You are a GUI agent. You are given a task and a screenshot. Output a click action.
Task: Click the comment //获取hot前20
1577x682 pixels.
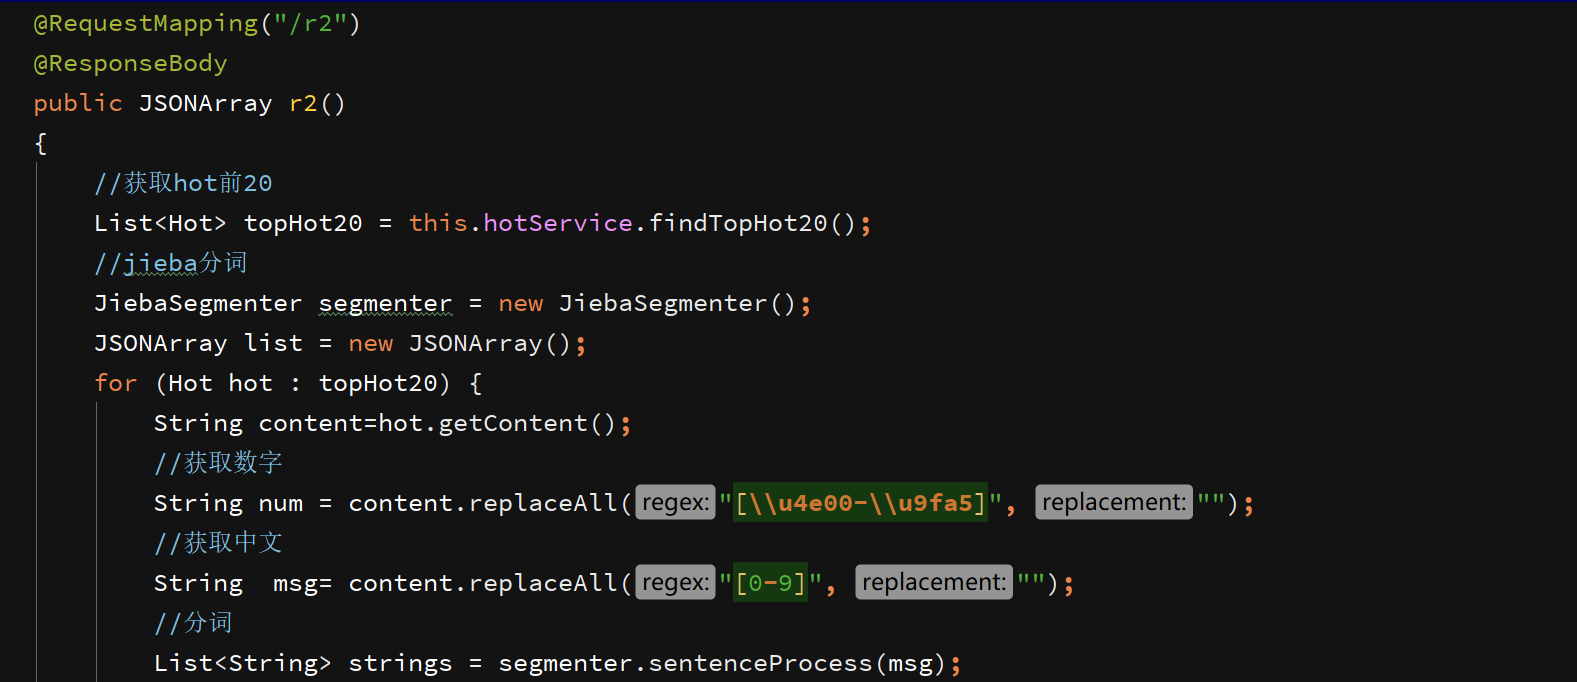tap(183, 183)
